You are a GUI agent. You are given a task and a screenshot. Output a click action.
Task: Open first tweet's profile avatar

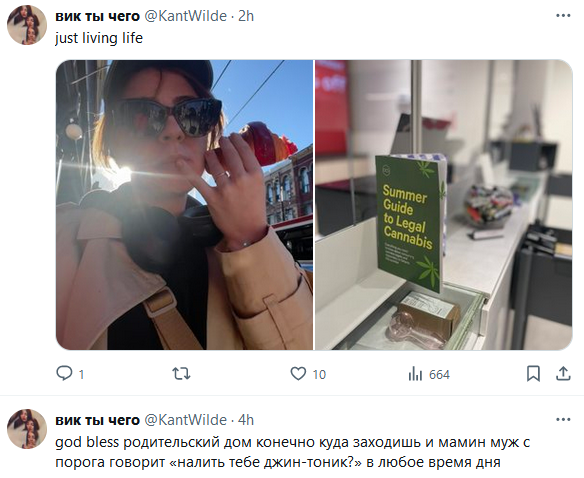27,25
